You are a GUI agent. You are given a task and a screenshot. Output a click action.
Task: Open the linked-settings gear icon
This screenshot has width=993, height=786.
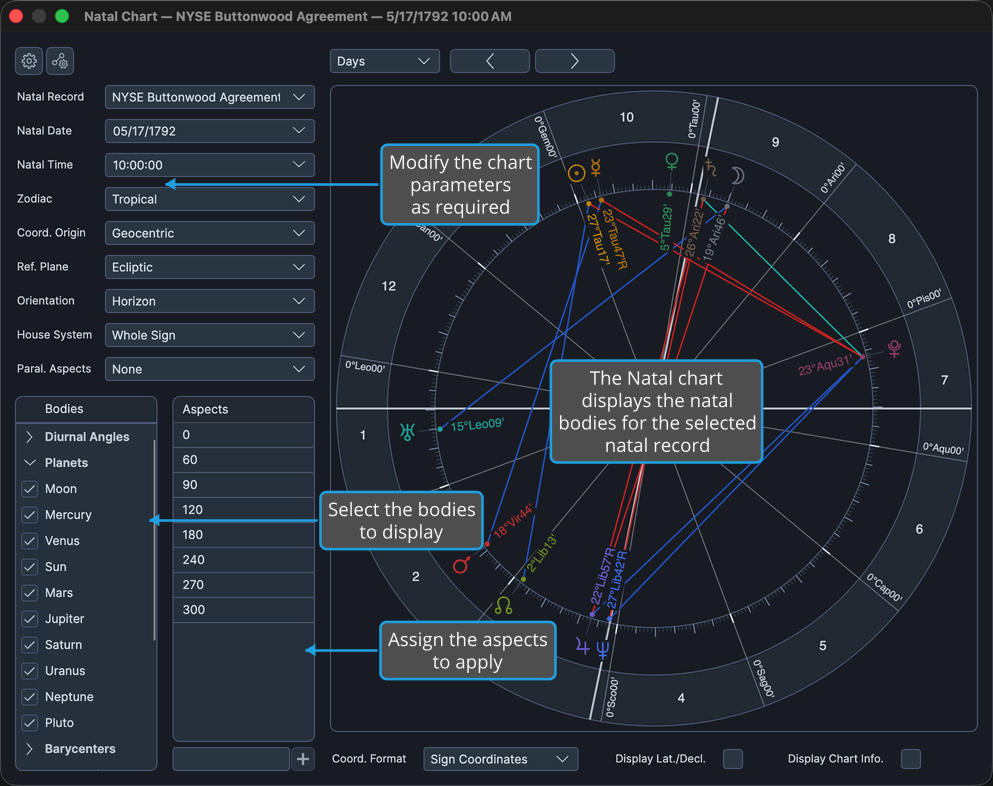coord(60,61)
